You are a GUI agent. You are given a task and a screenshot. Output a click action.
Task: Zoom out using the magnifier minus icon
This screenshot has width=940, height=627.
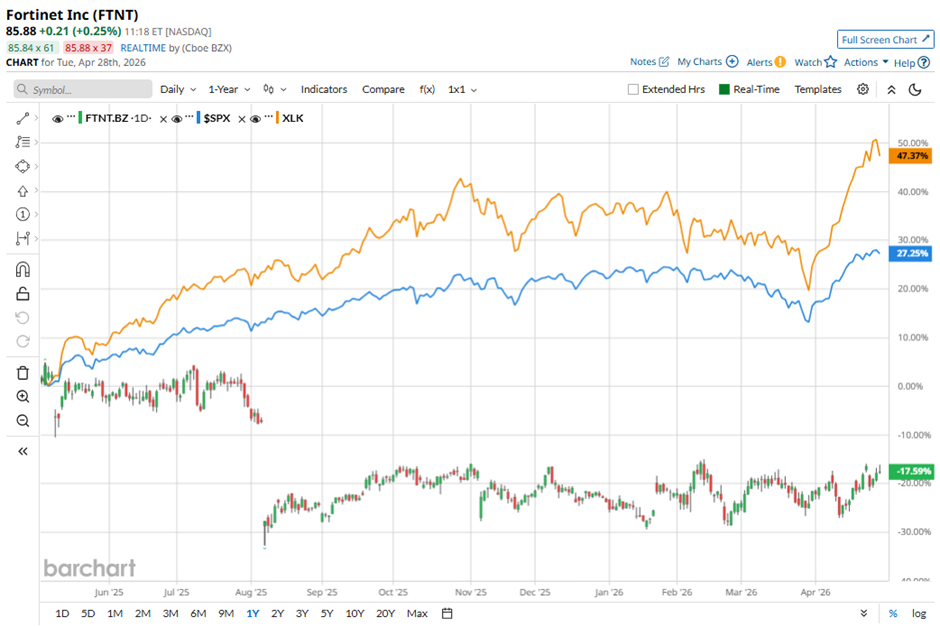click(22, 421)
